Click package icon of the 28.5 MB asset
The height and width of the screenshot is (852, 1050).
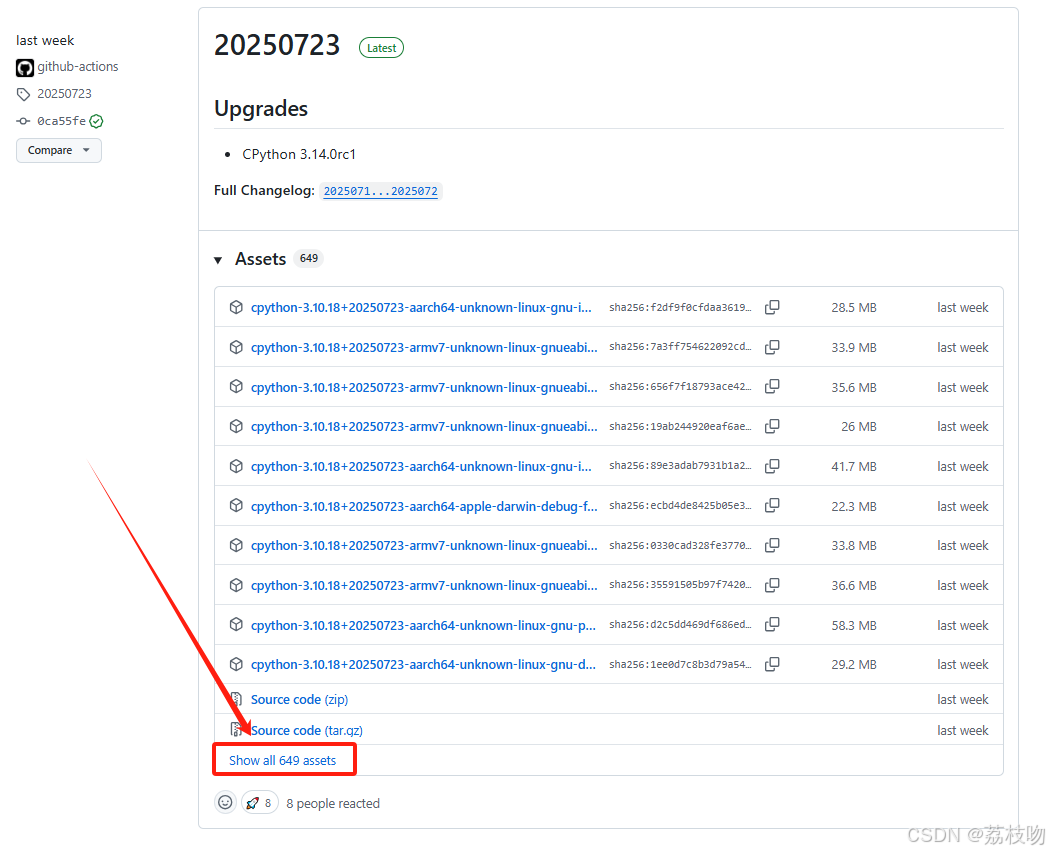point(236,307)
